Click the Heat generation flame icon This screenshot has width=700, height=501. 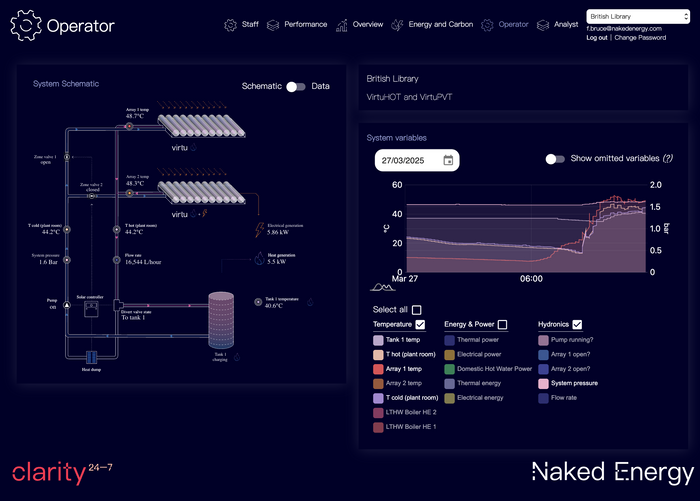tap(259, 259)
